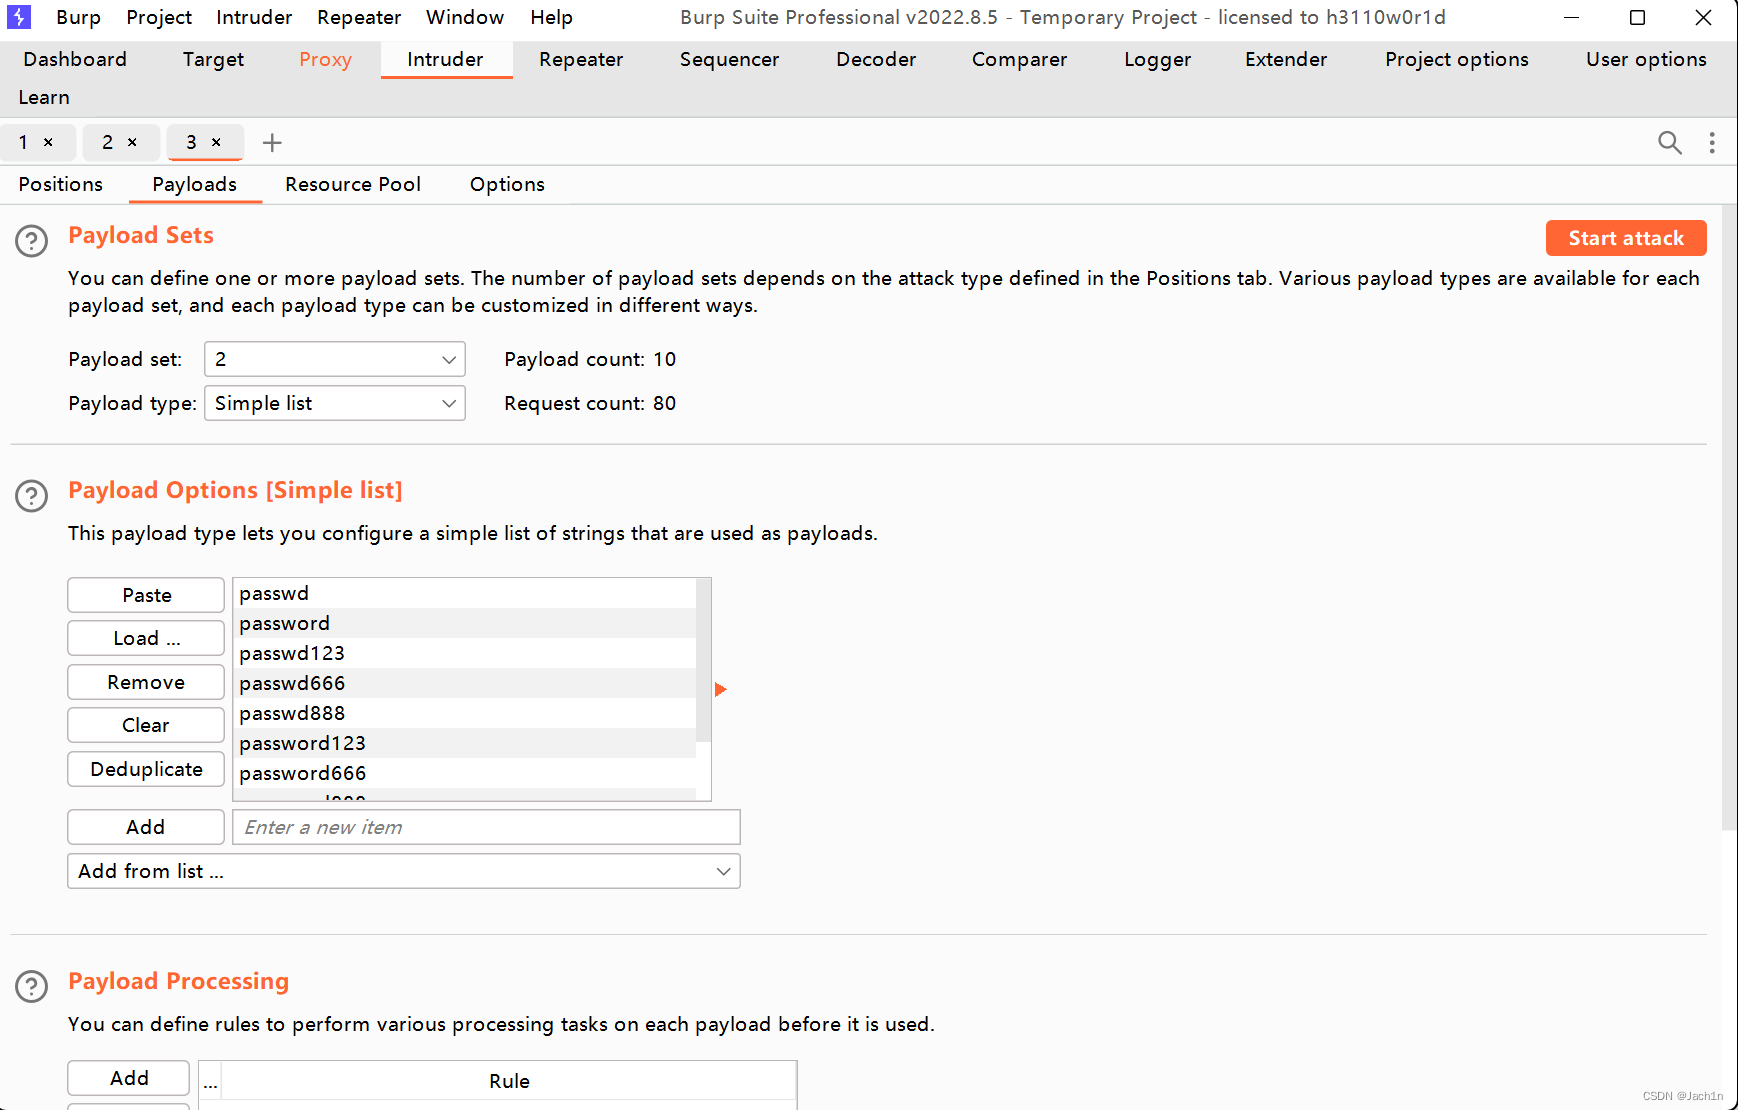Switch to the Logger tab
1738x1110 pixels.
click(1157, 59)
